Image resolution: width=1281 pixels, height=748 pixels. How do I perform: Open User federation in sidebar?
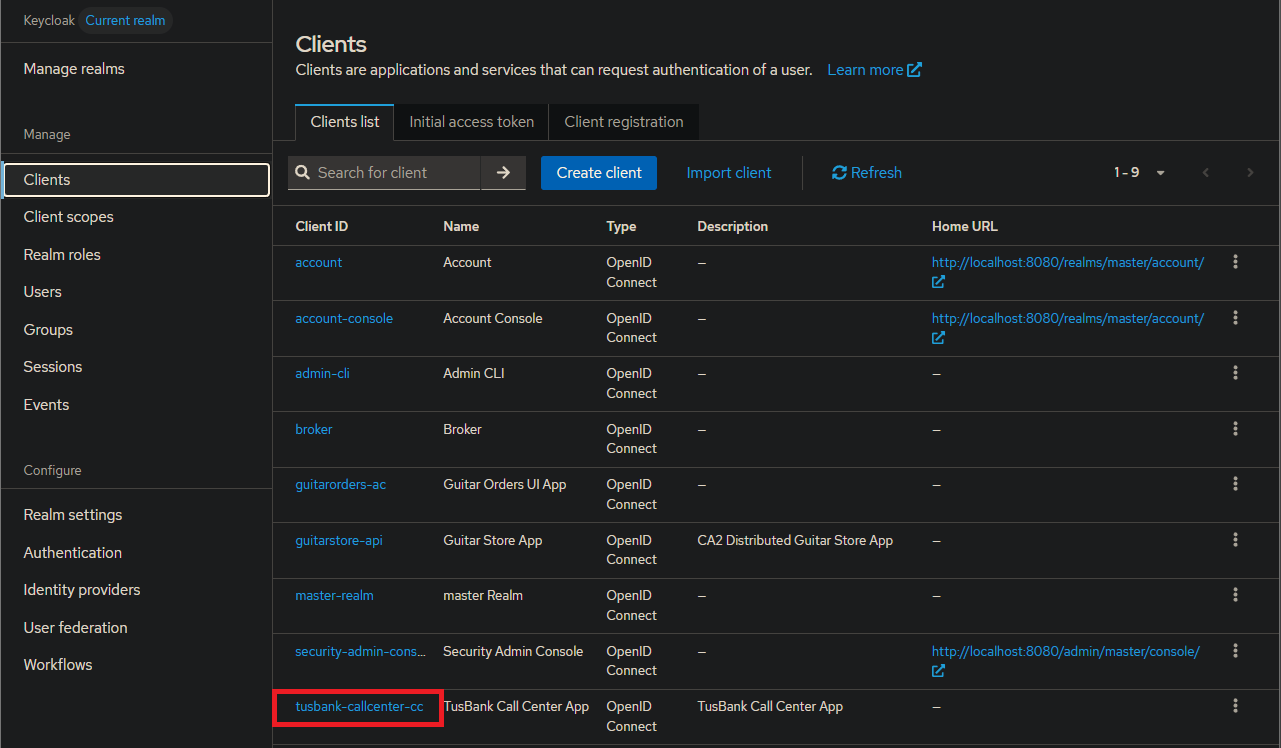pyautogui.click(x=76, y=628)
